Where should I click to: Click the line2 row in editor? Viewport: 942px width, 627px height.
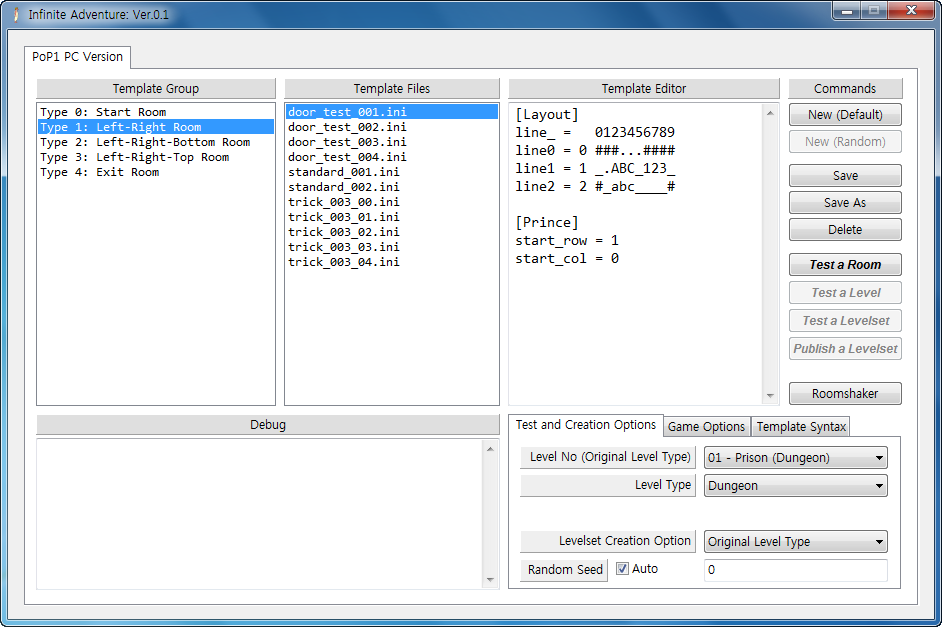[595, 186]
